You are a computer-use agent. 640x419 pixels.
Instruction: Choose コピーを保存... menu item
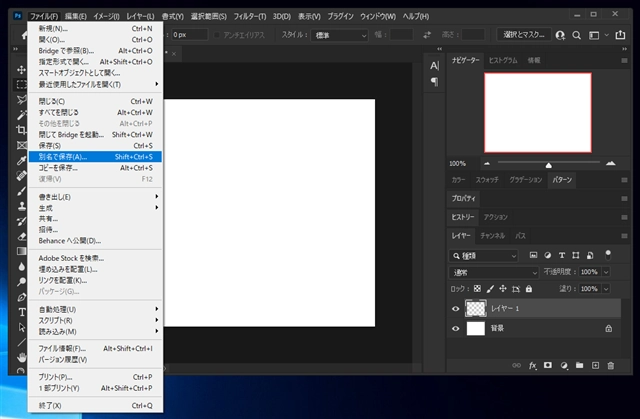(96, 168)
